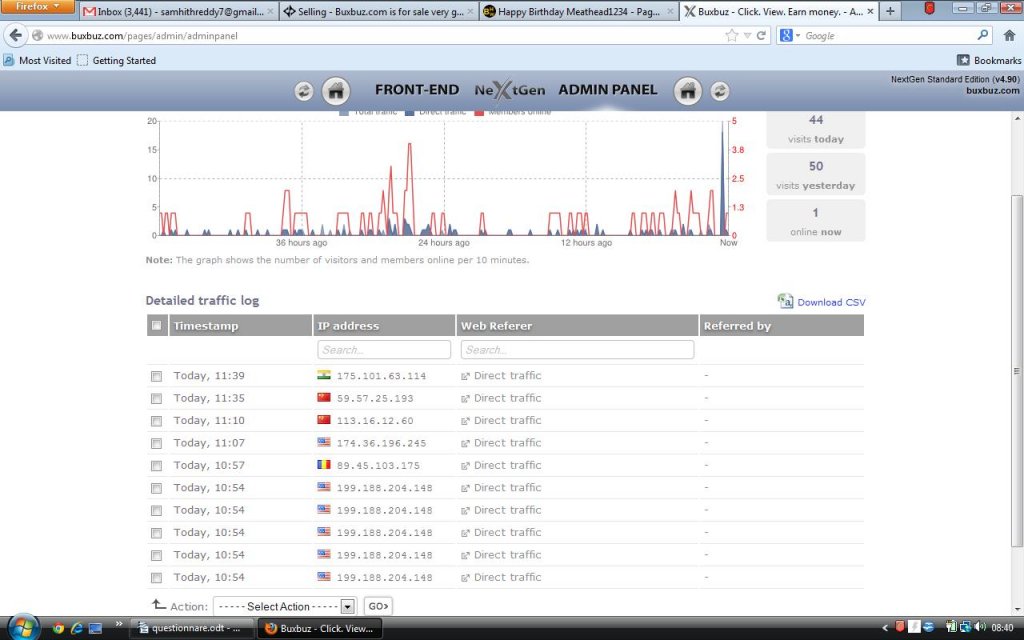Click the Web Referer column header

[x=577, y=325]
